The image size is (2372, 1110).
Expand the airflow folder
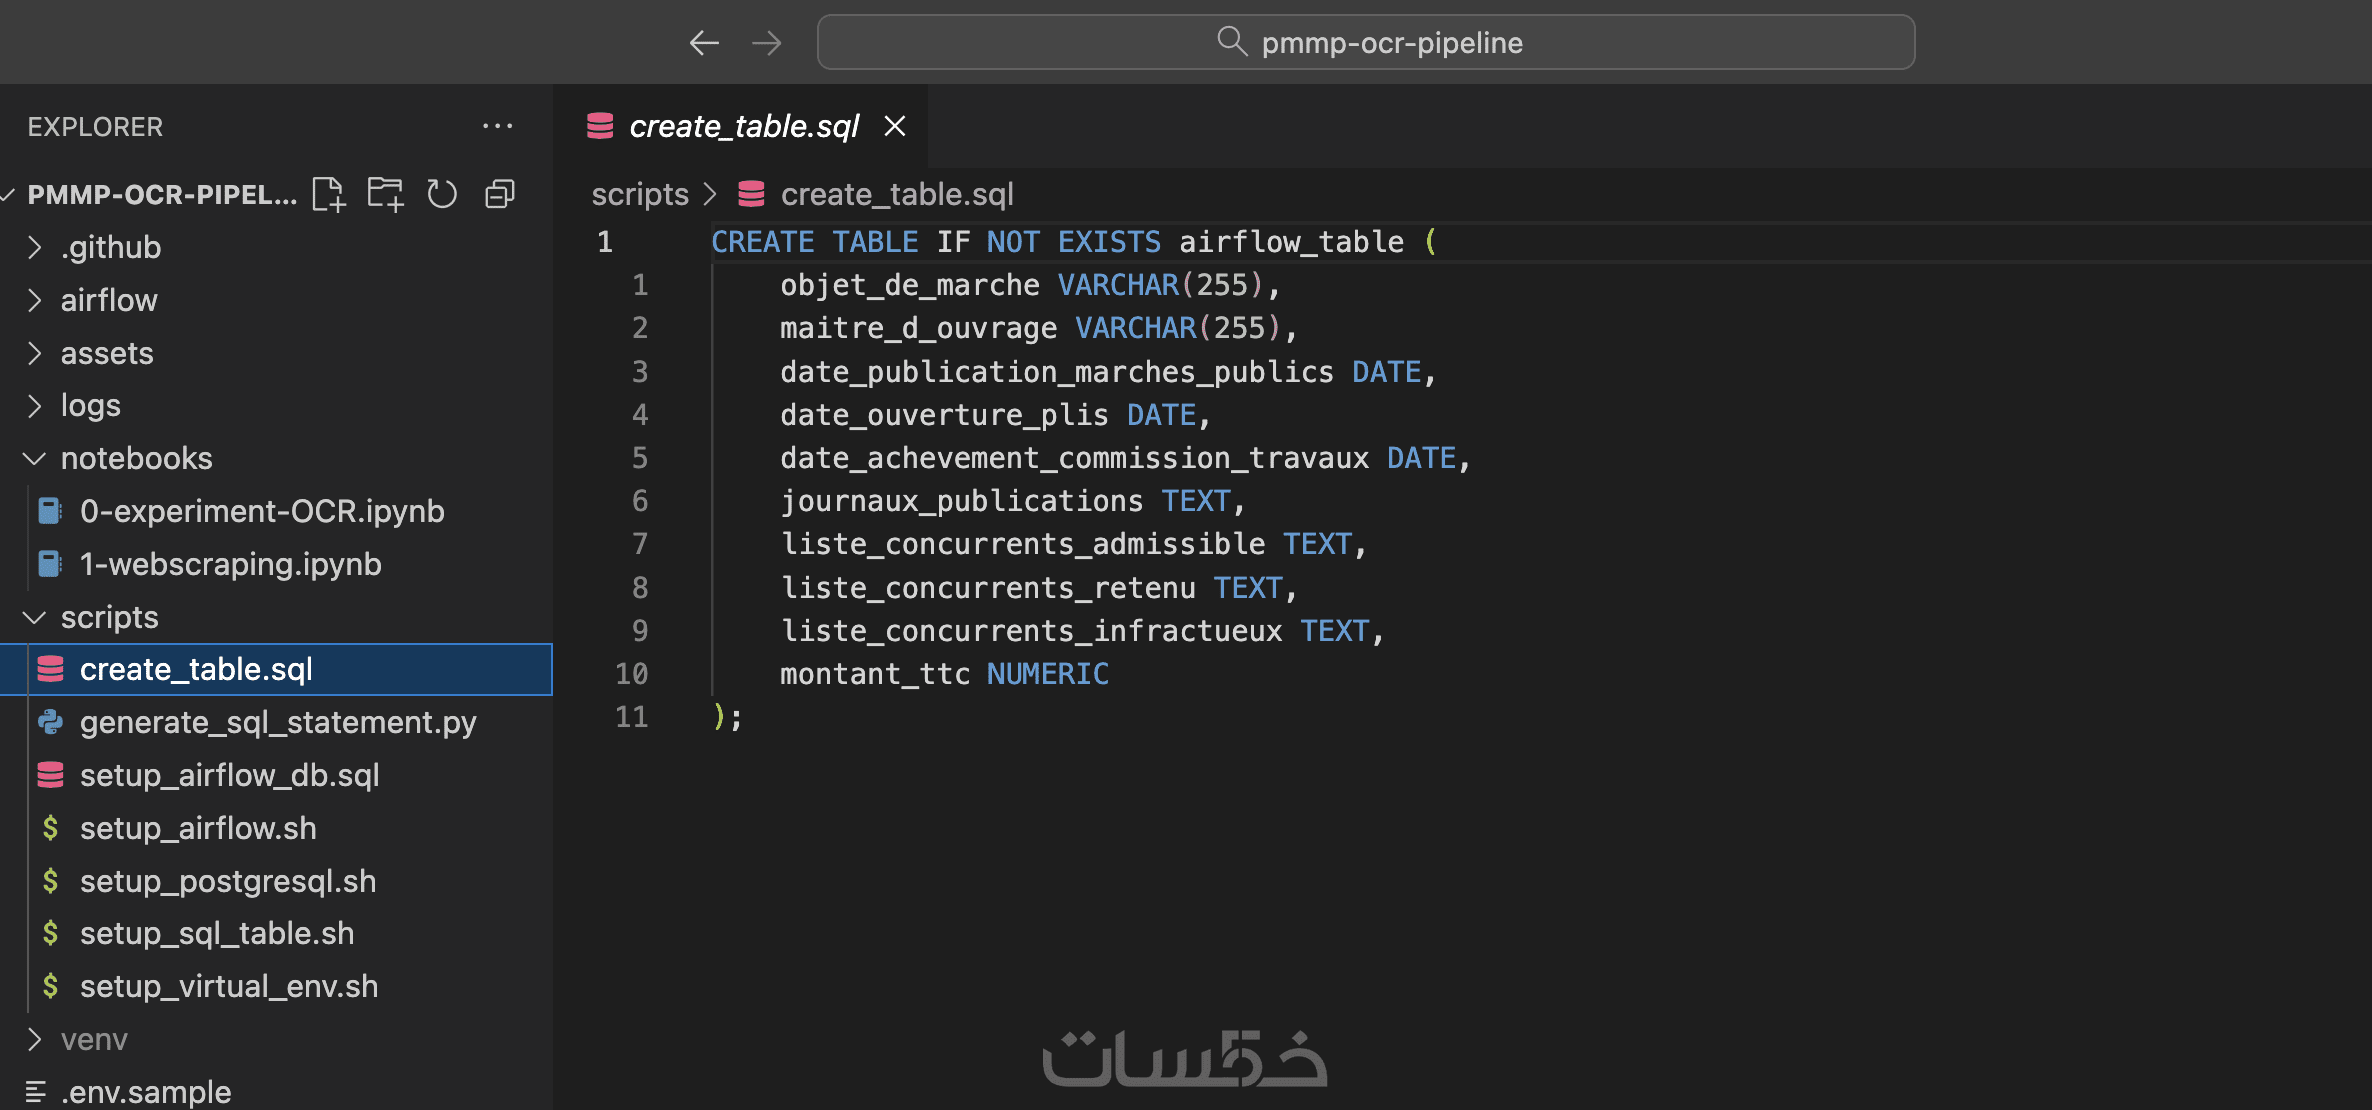(x=108, y=300)
